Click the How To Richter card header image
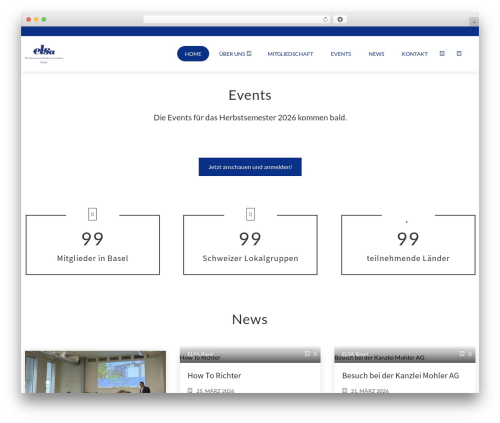 pyautogui.click(x=250, y=355)
